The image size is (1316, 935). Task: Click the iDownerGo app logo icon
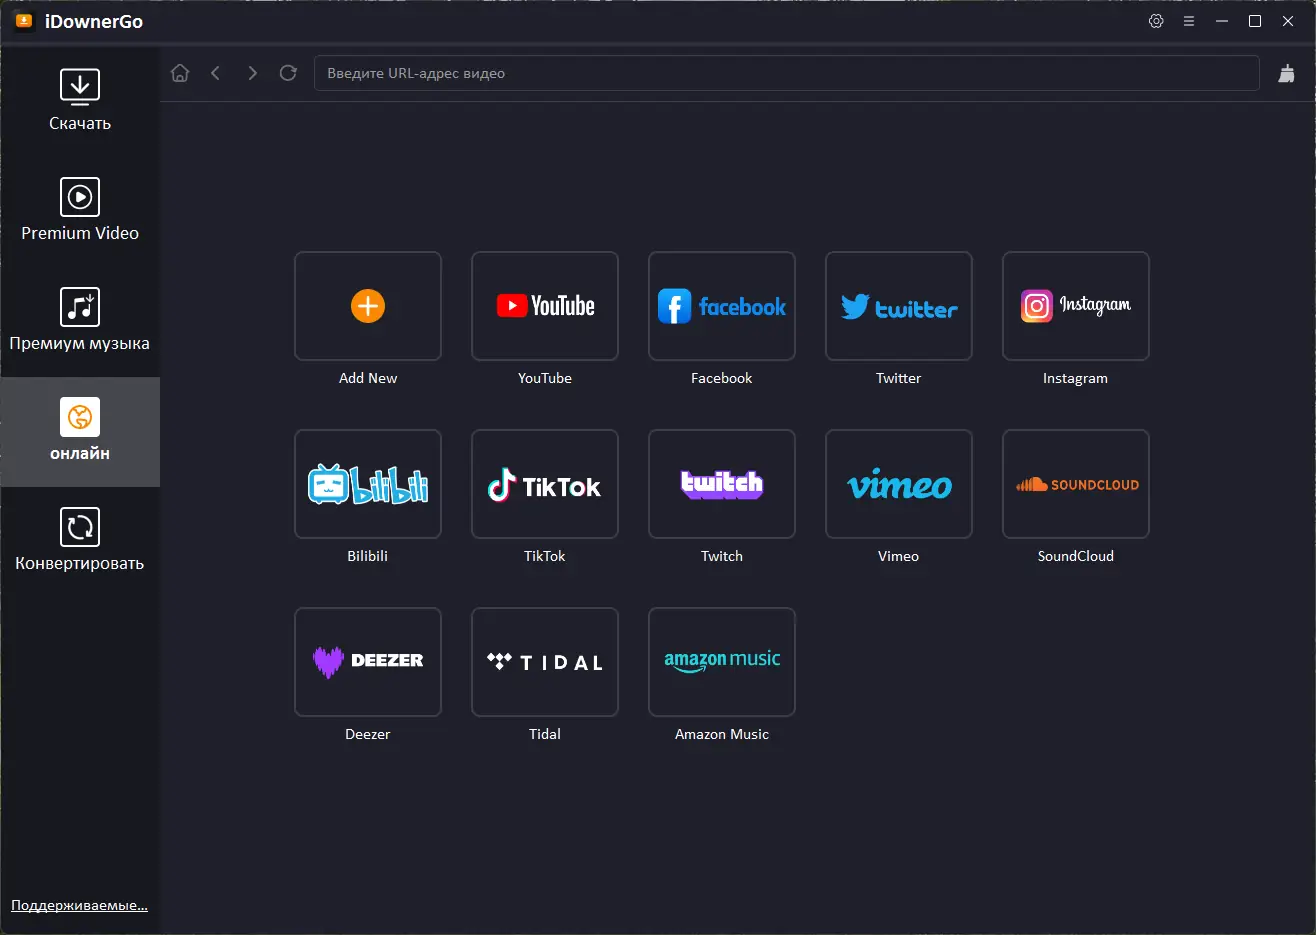click(24, 21)
